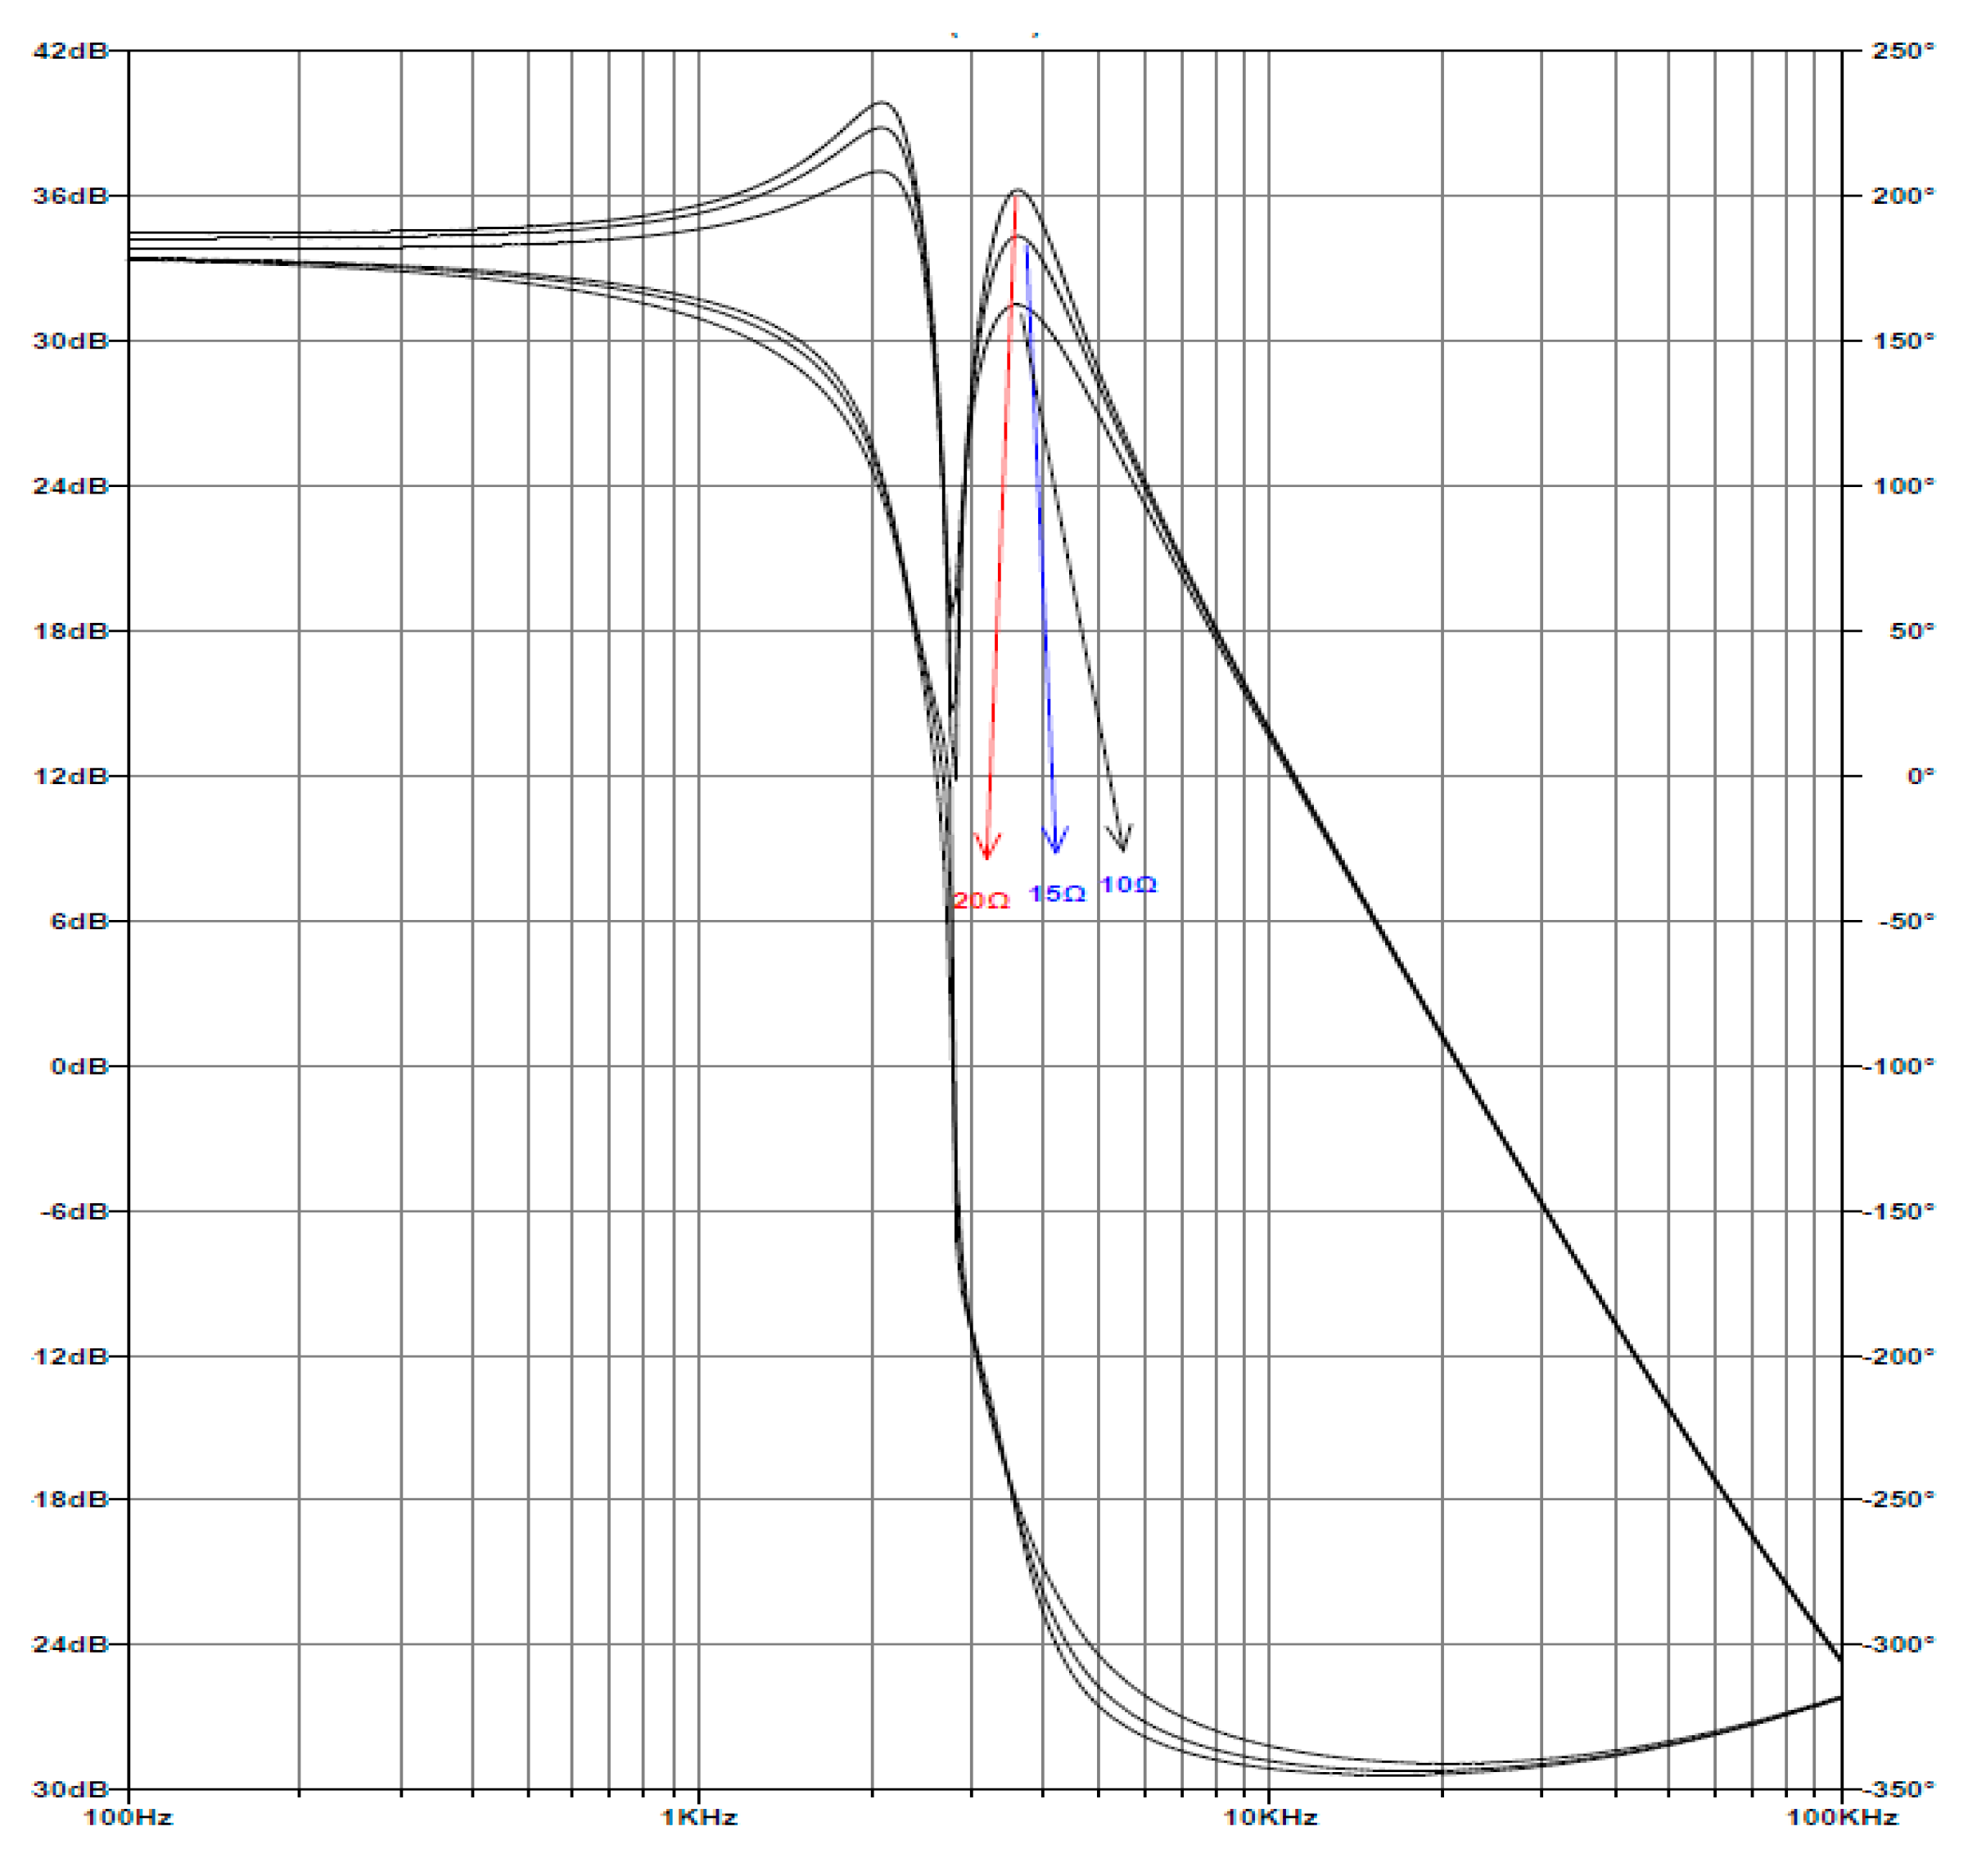Screen dimensions: 1968x1876
Task: Click the 10KHz frequency axis label
Action: pyautogui.click(x=1270, y=1818)
